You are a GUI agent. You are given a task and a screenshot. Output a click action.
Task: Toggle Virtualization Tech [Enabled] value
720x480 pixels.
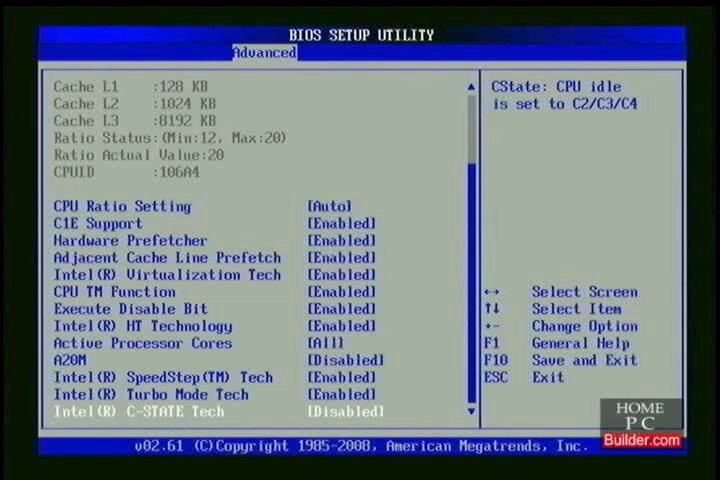[x=341, y=275]
